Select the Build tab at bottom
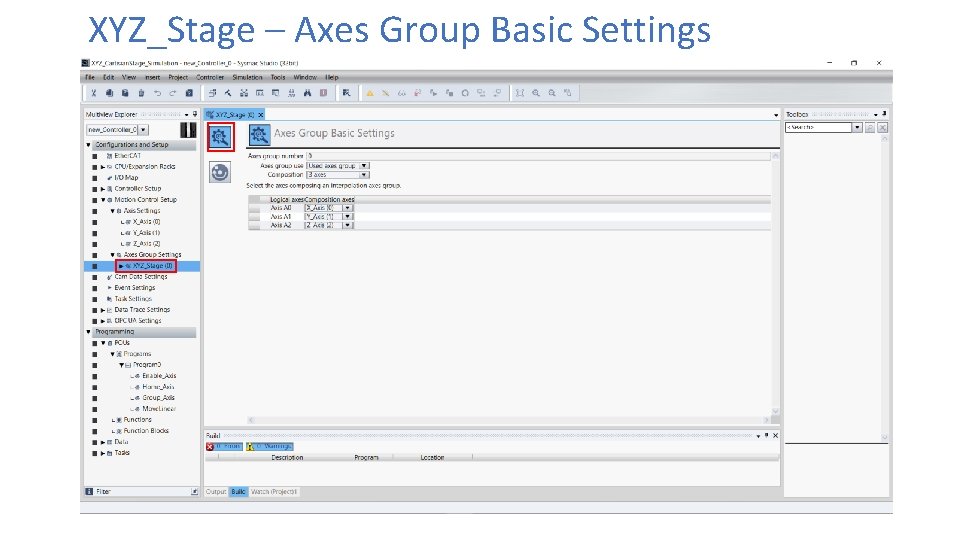Viewport: 960px width, 540px height. coord(238,492)
